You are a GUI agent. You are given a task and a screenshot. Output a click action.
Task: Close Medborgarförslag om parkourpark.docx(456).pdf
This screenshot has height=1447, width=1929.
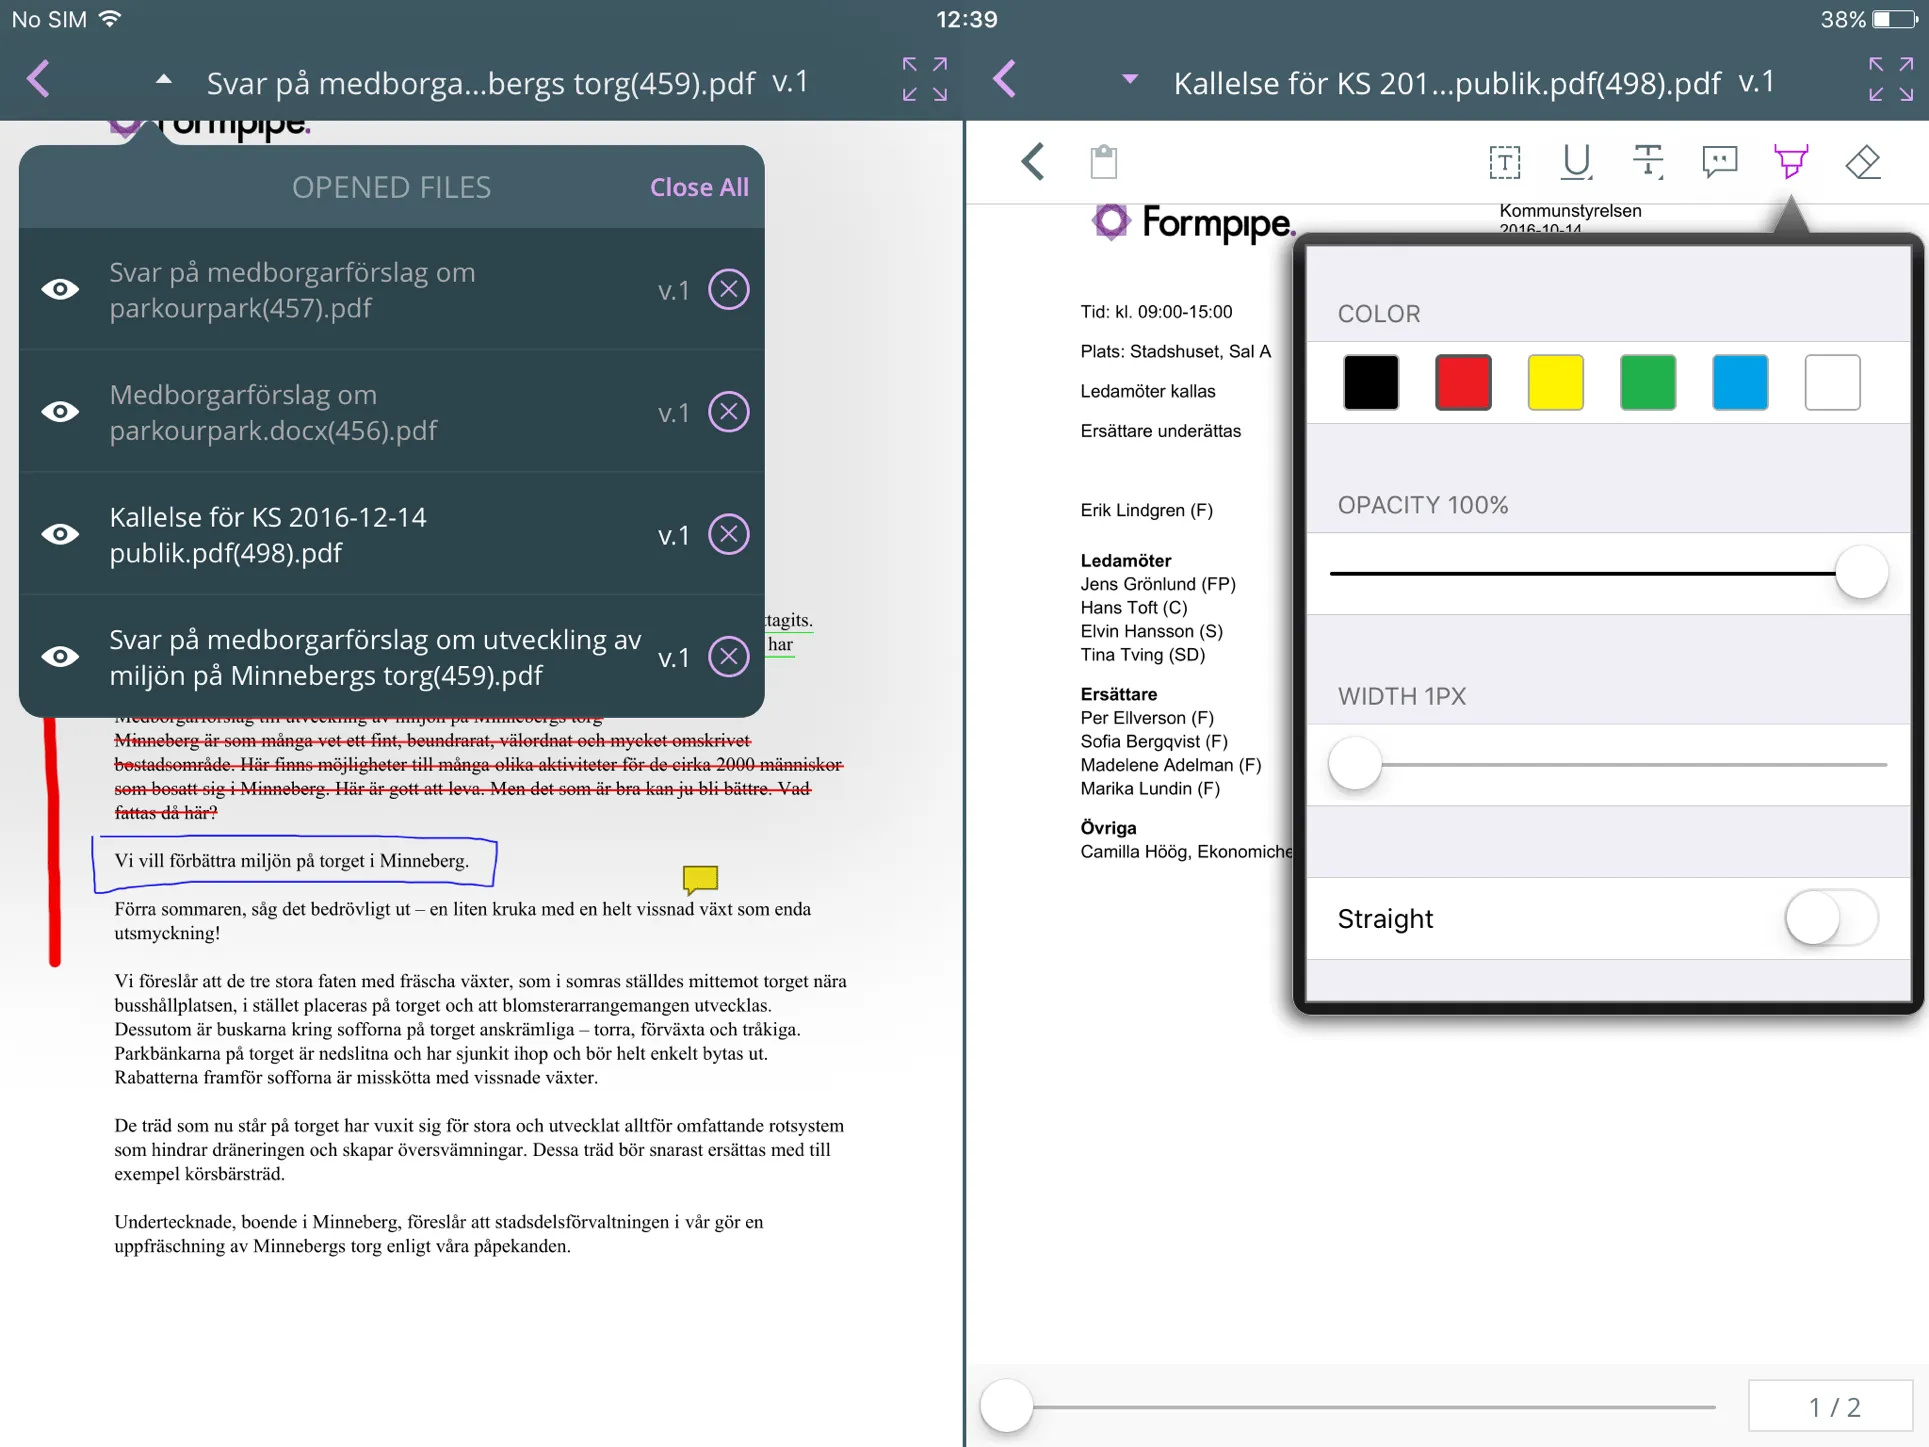click(729, 411)
